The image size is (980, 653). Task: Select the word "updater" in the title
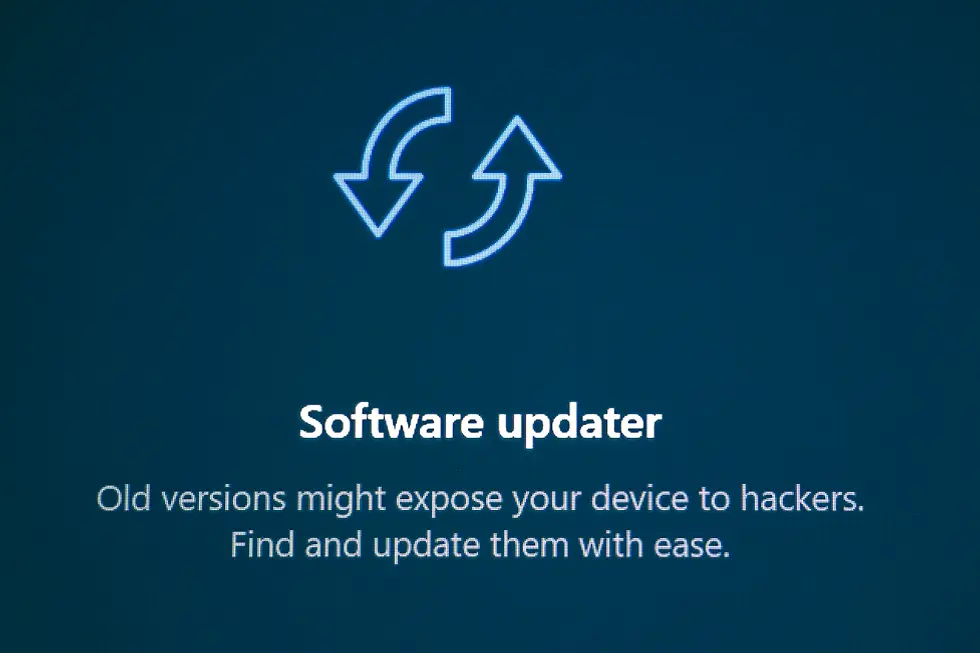[x=579, y=424]
